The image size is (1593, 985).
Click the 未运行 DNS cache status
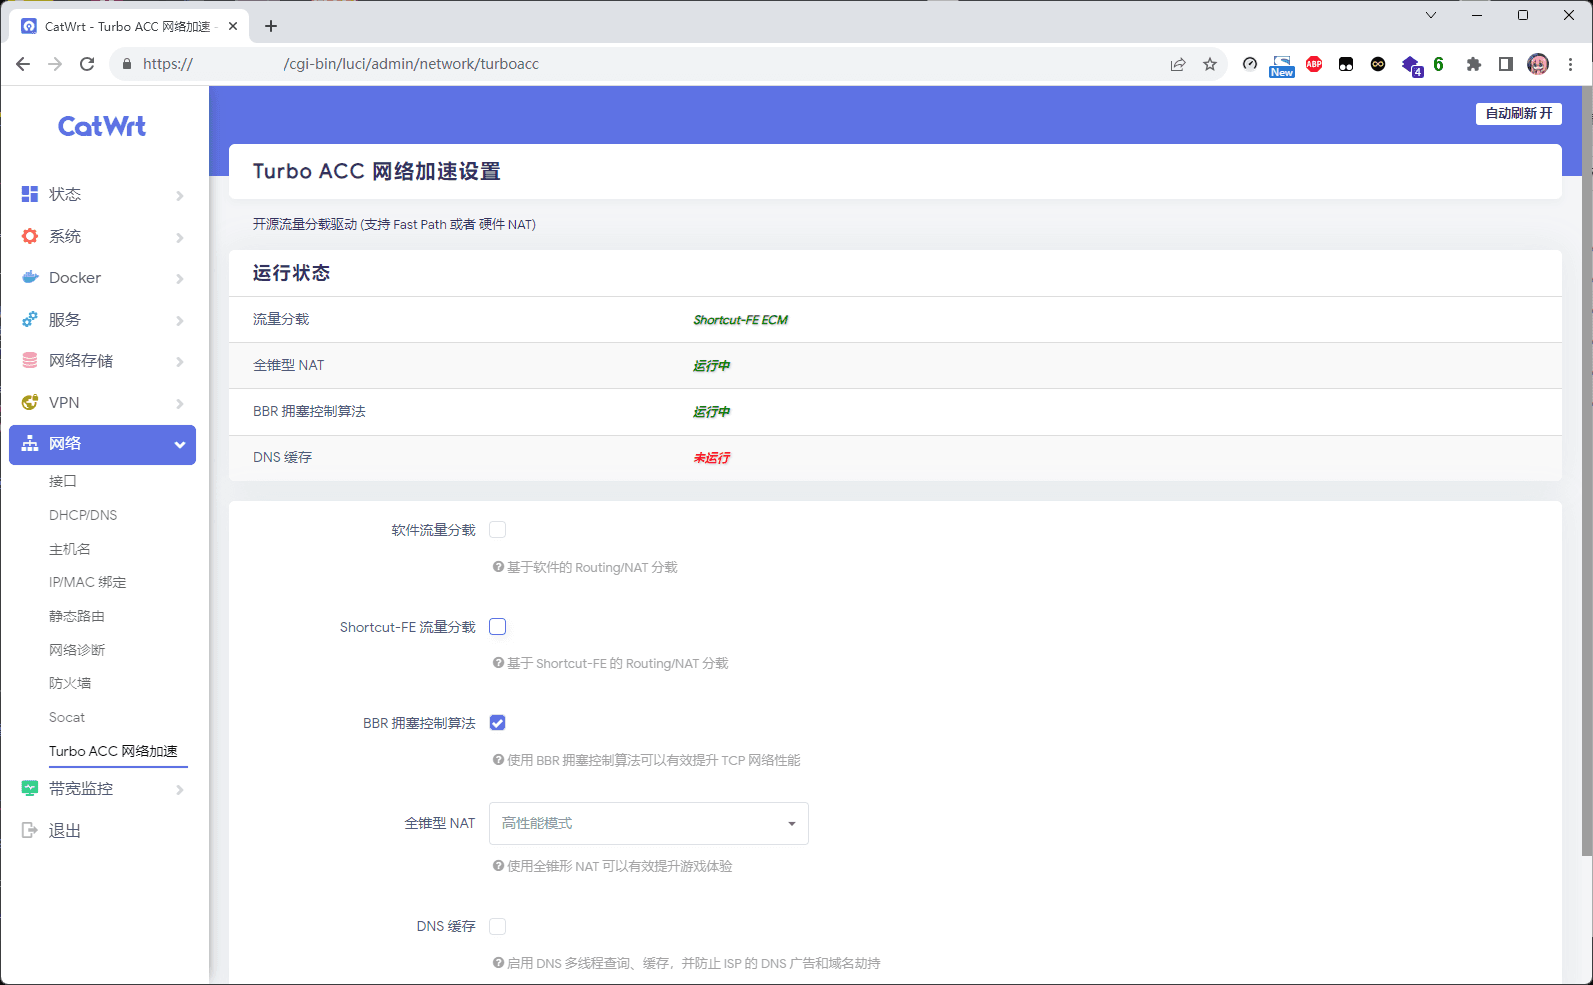click(x=712, y=458)
